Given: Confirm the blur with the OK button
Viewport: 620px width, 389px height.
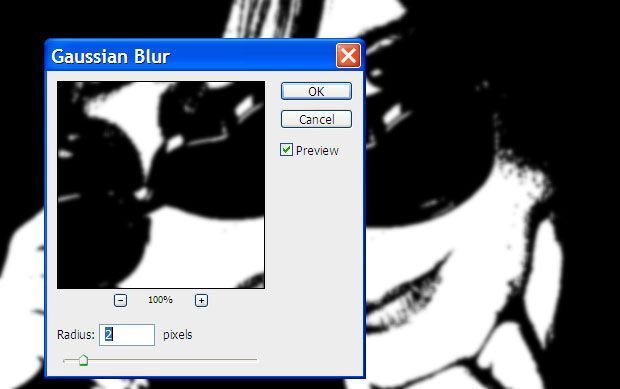Looking at the screenshot, I should [316, 91].
